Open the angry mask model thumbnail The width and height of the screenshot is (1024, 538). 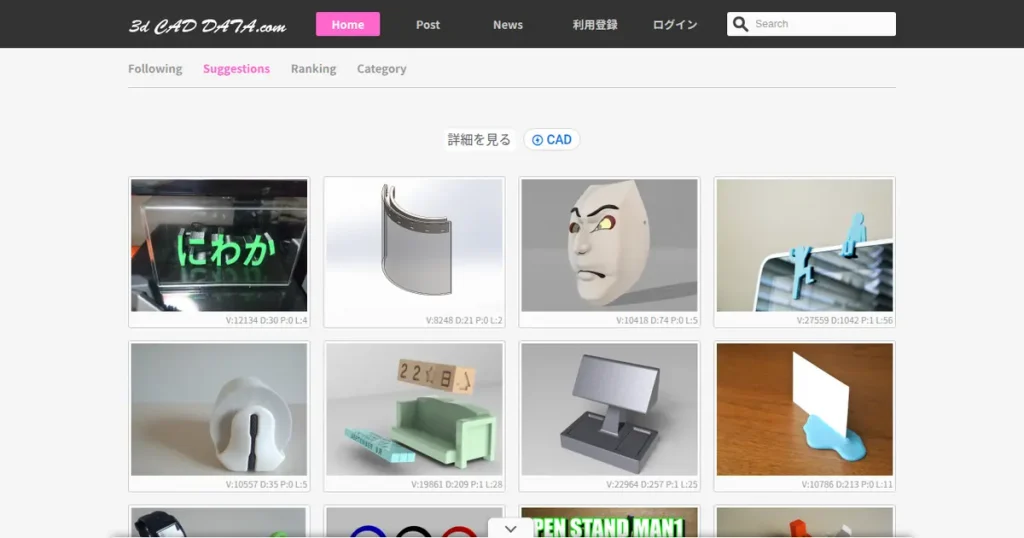point(609,246)
